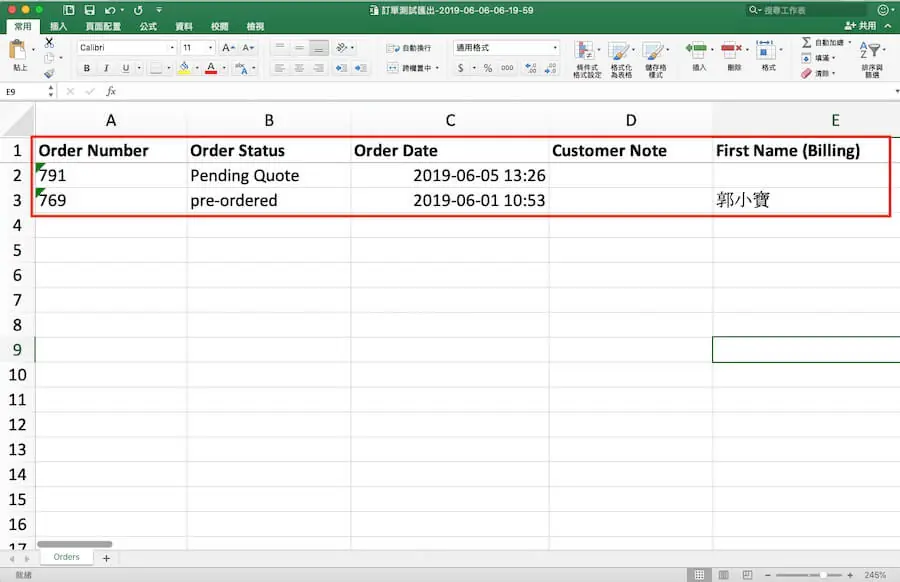Click the search worksheet field
900x582 pixels.
(x=806, y=10)
